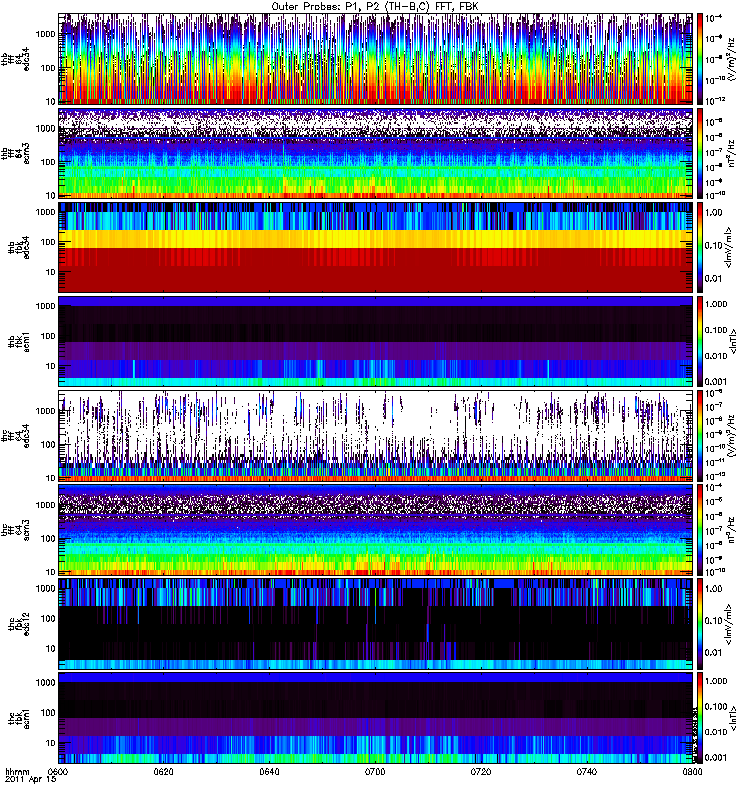Click the 0740 time axis label
Screen dimensions: 750x800
pyautogui.click(x=586, y=772)
